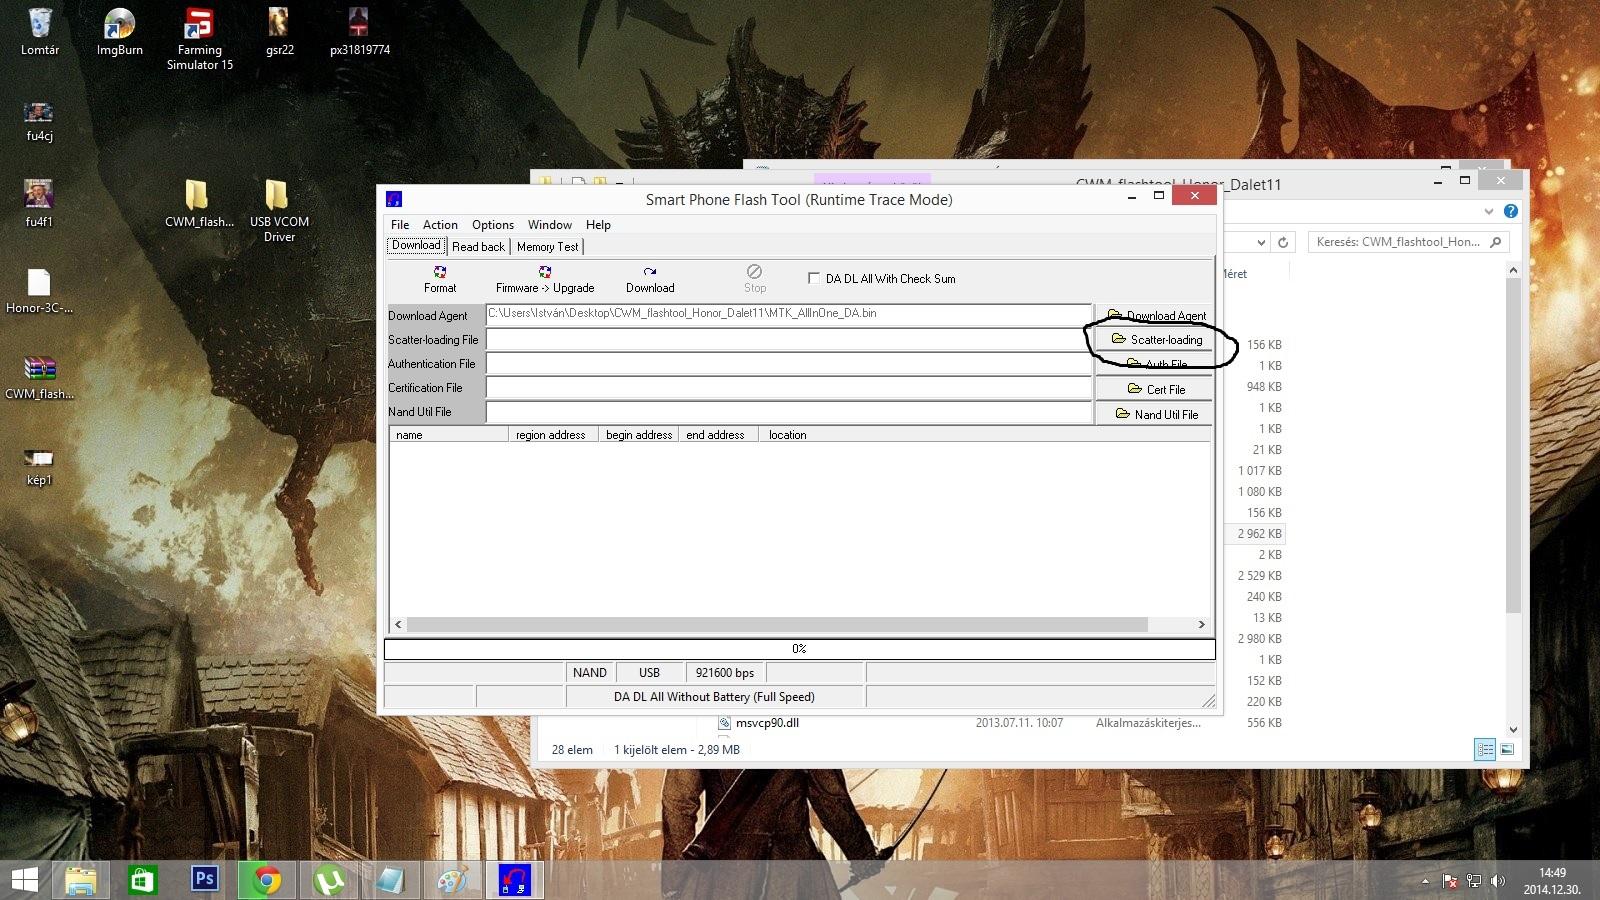
Task: Click the Explorer scrollbar up arrow
Action: pyautogui.click(x=1513, y=270)
